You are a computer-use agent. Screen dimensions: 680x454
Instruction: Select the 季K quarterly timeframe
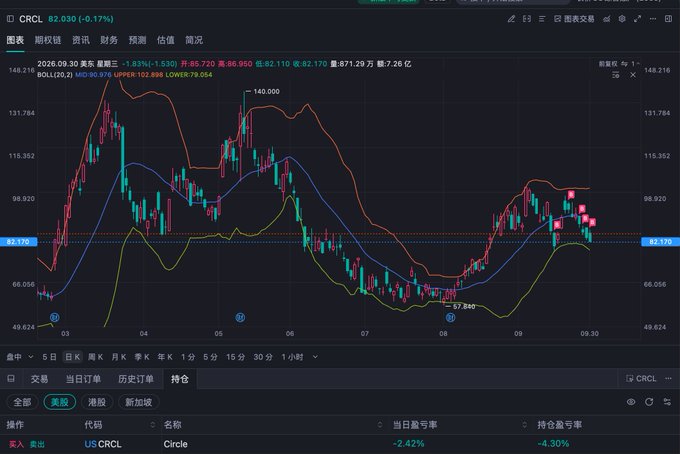tap(142, 357)
